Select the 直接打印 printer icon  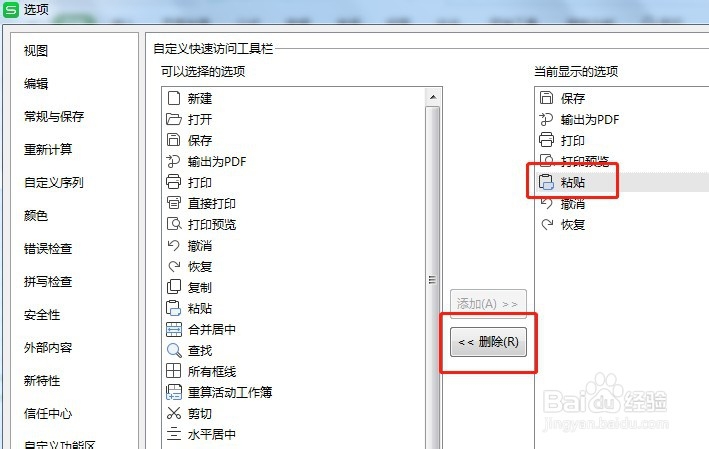(174, 203)
